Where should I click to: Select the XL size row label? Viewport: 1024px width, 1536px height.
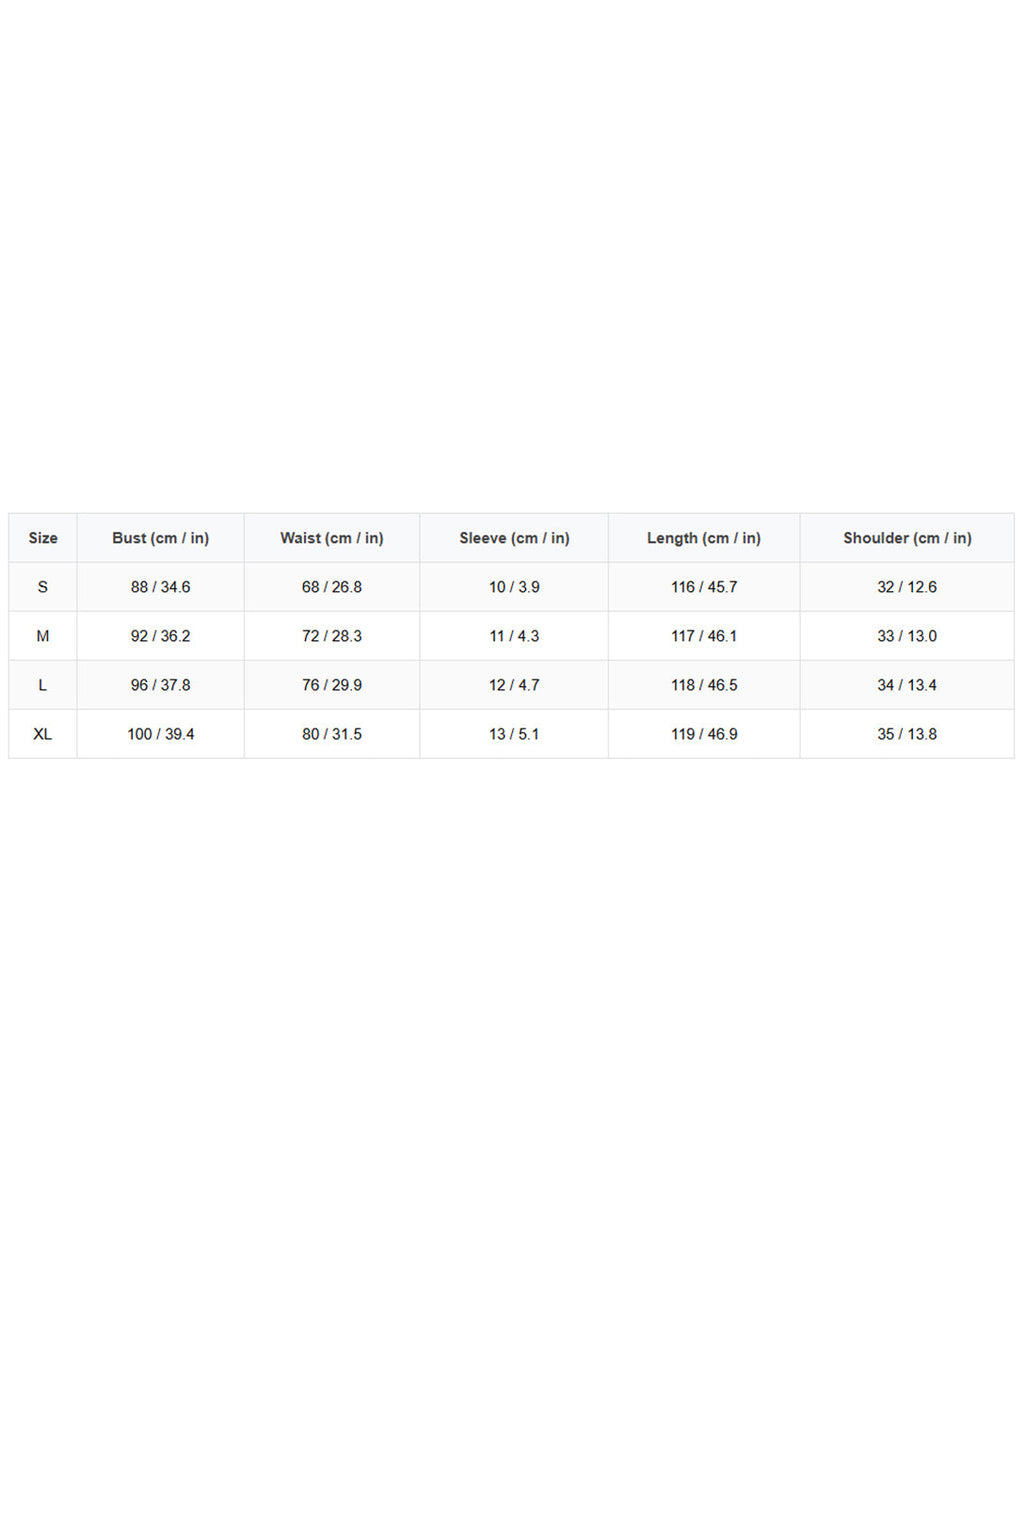click(x=43, y=734)
